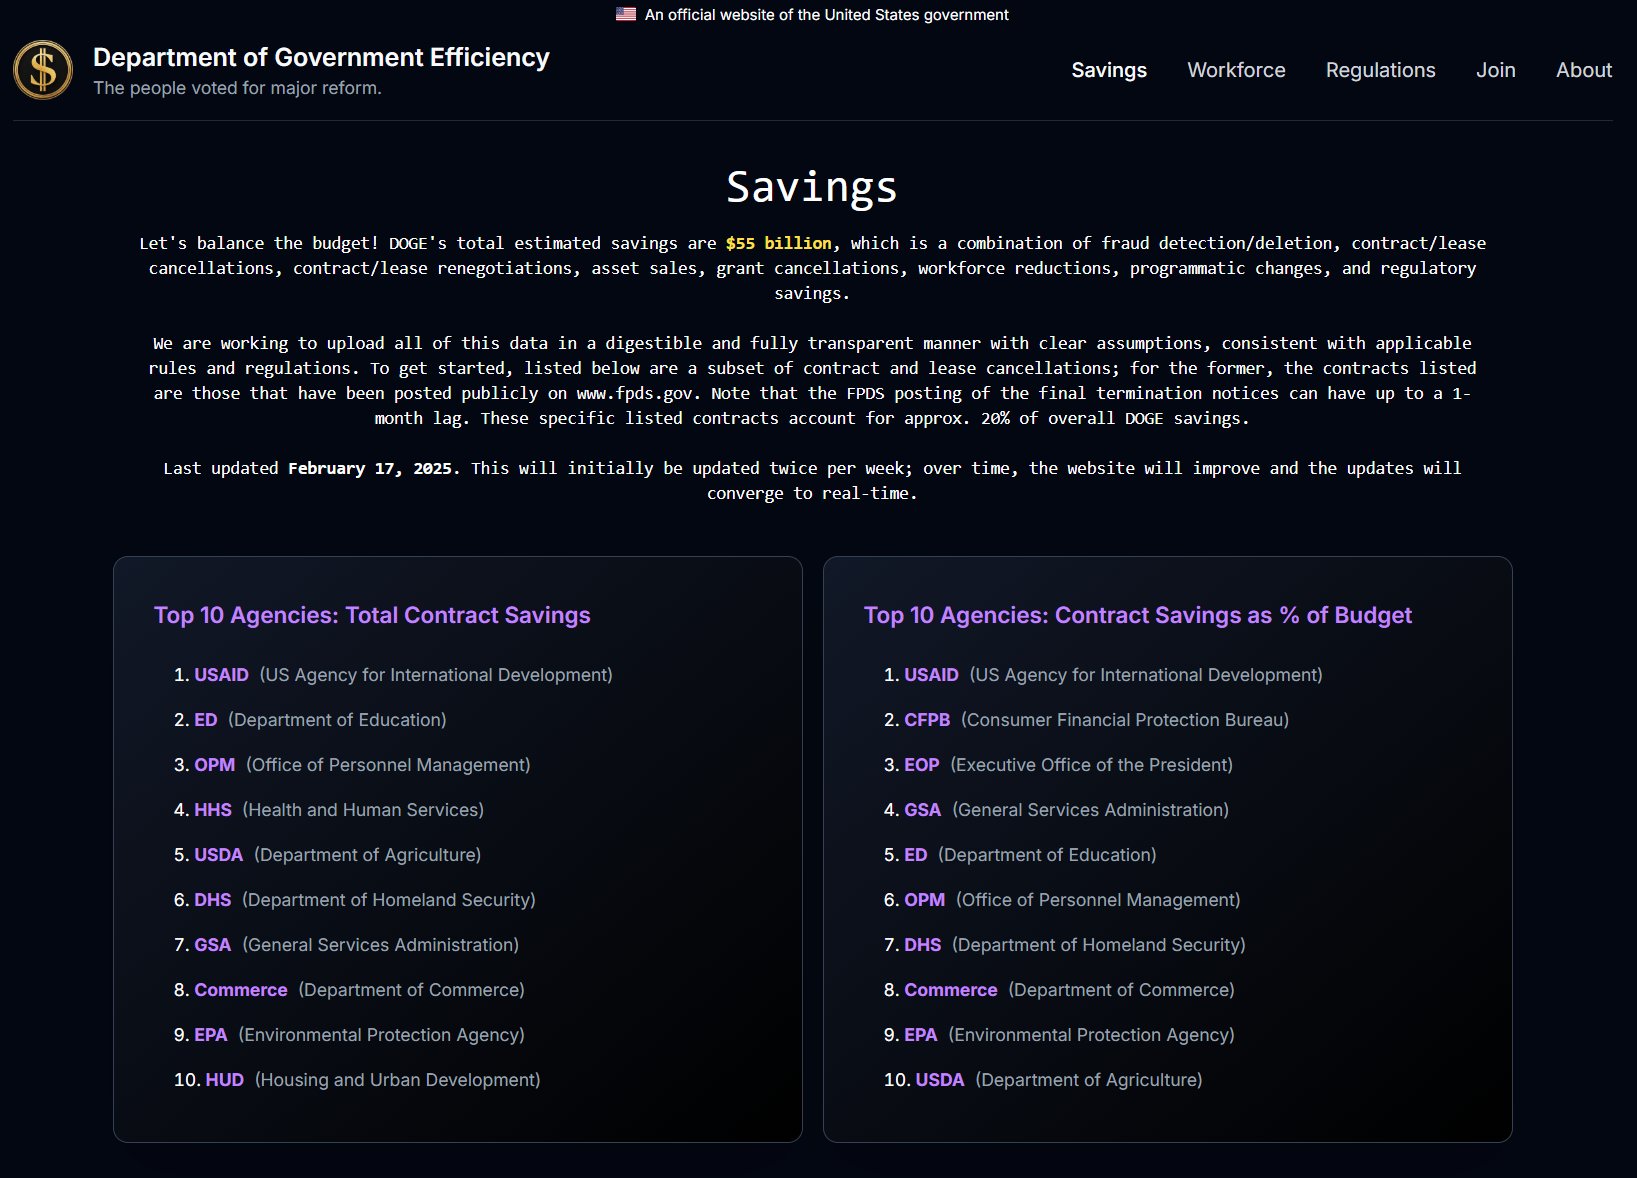Click 'Top 10 Agencies: Total Contract Savings' heading
Image resolution: width=1637 pixels, height=1178 pixels.
pos(372,615)
